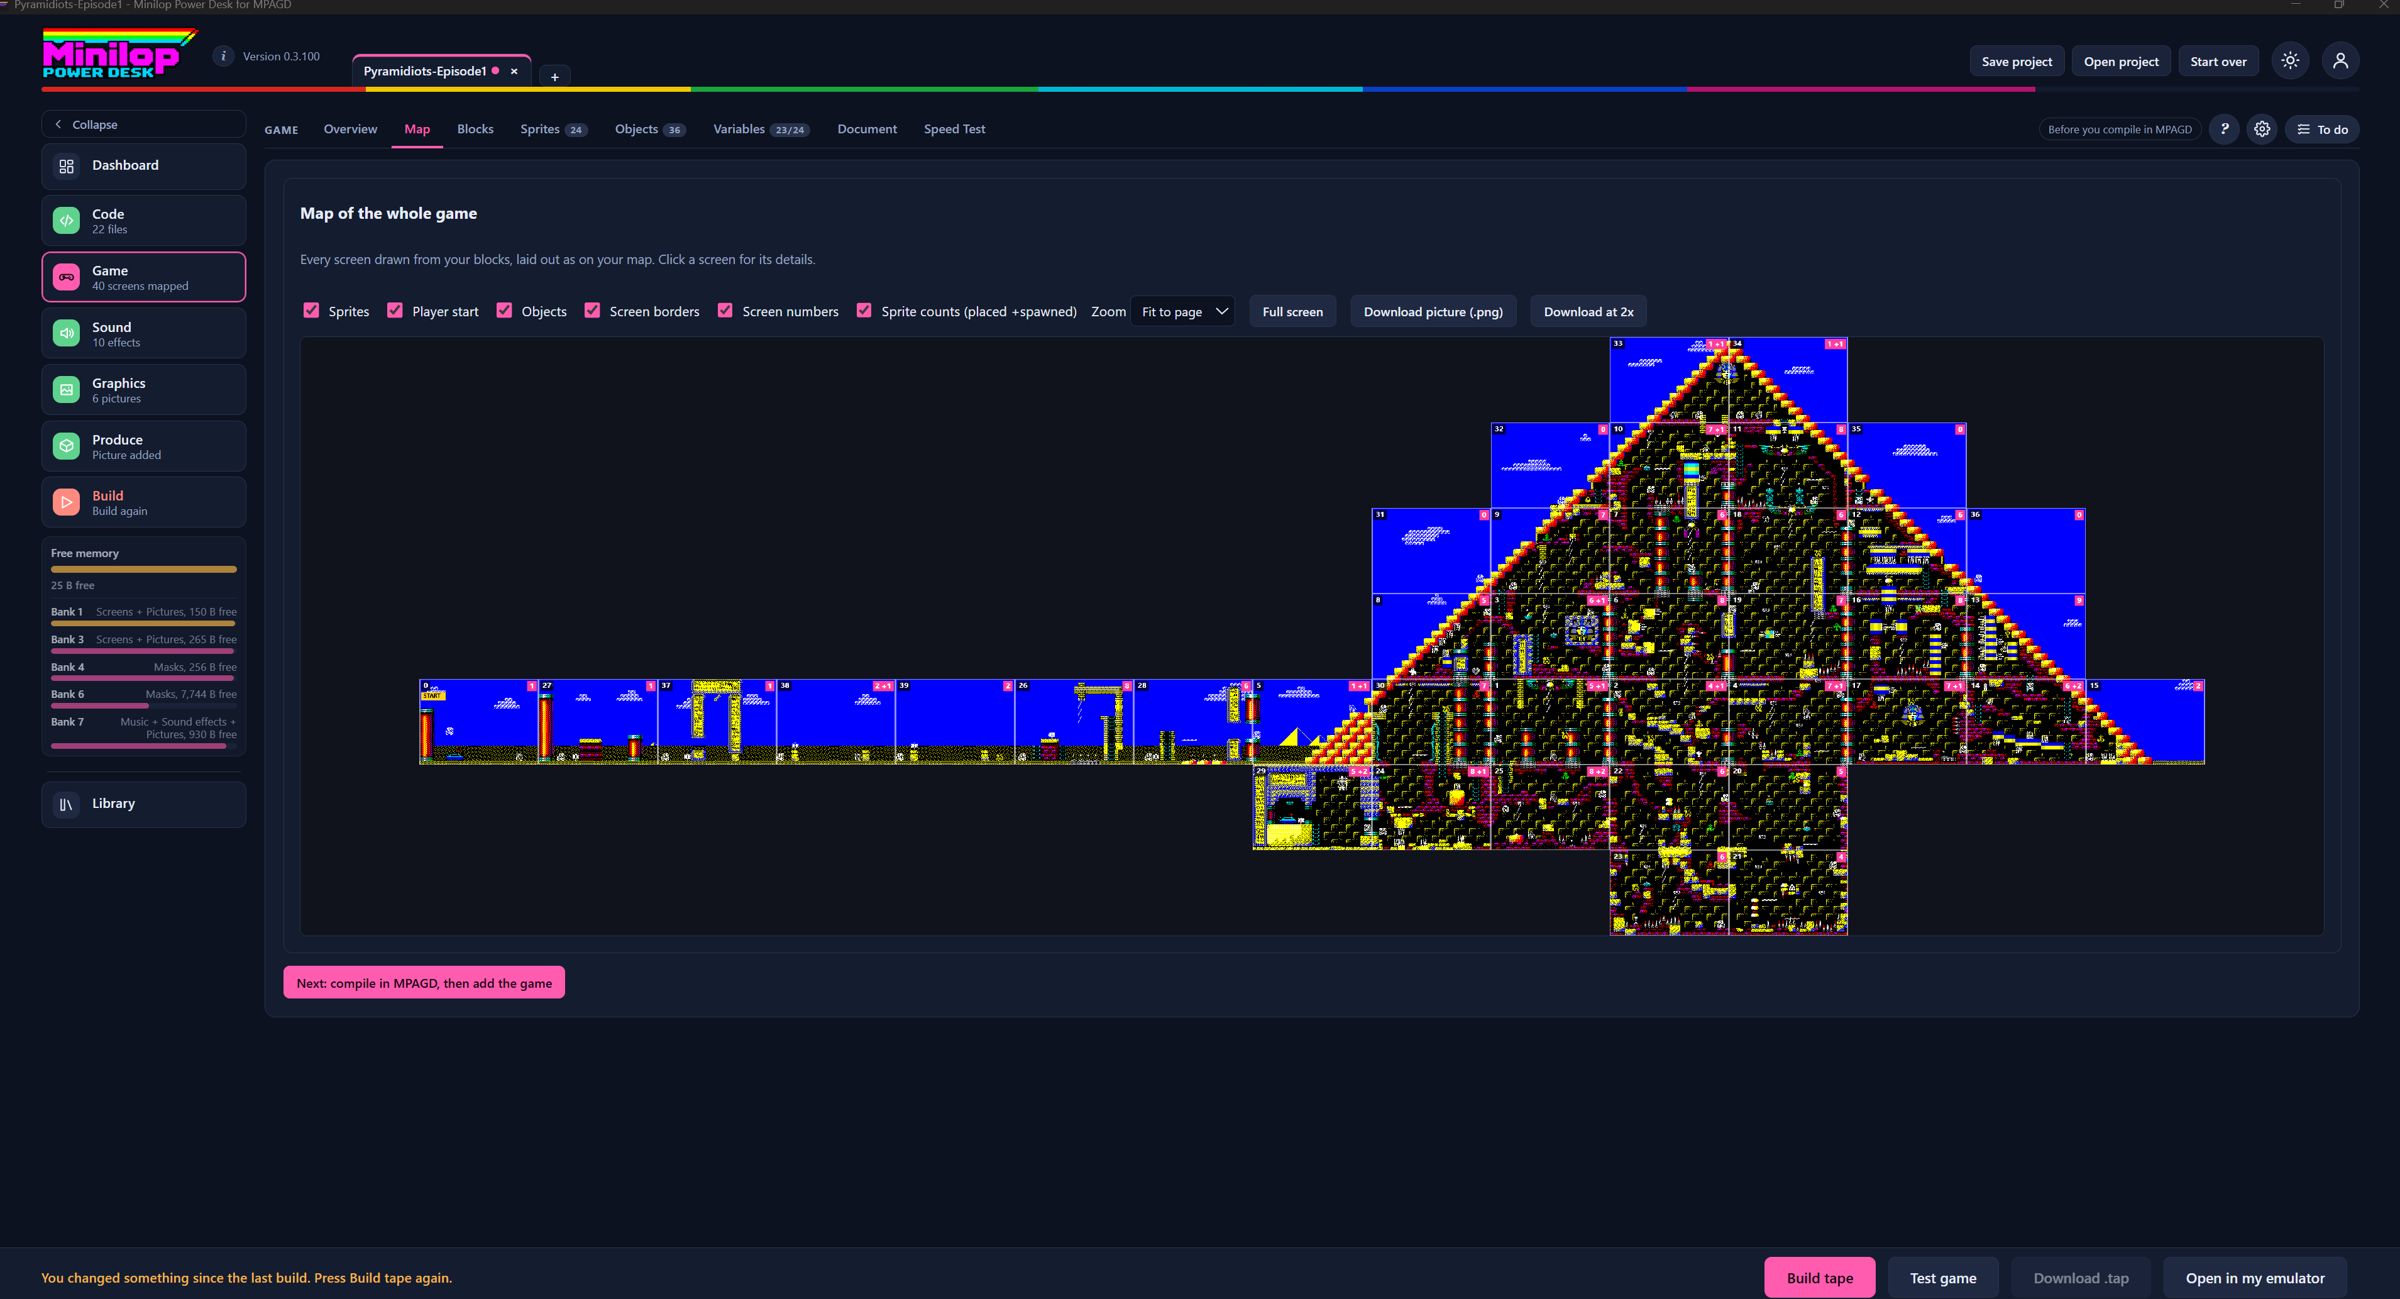Toggle the Player start checkbox
This screenshot has width=2400, height=1299.
(395, 310)
